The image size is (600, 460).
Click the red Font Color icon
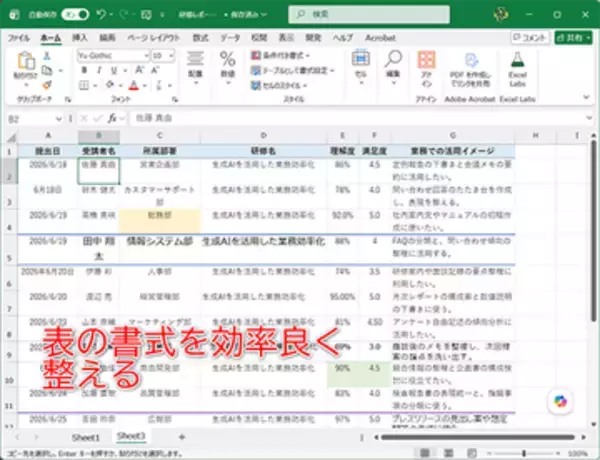click(134, 85)
